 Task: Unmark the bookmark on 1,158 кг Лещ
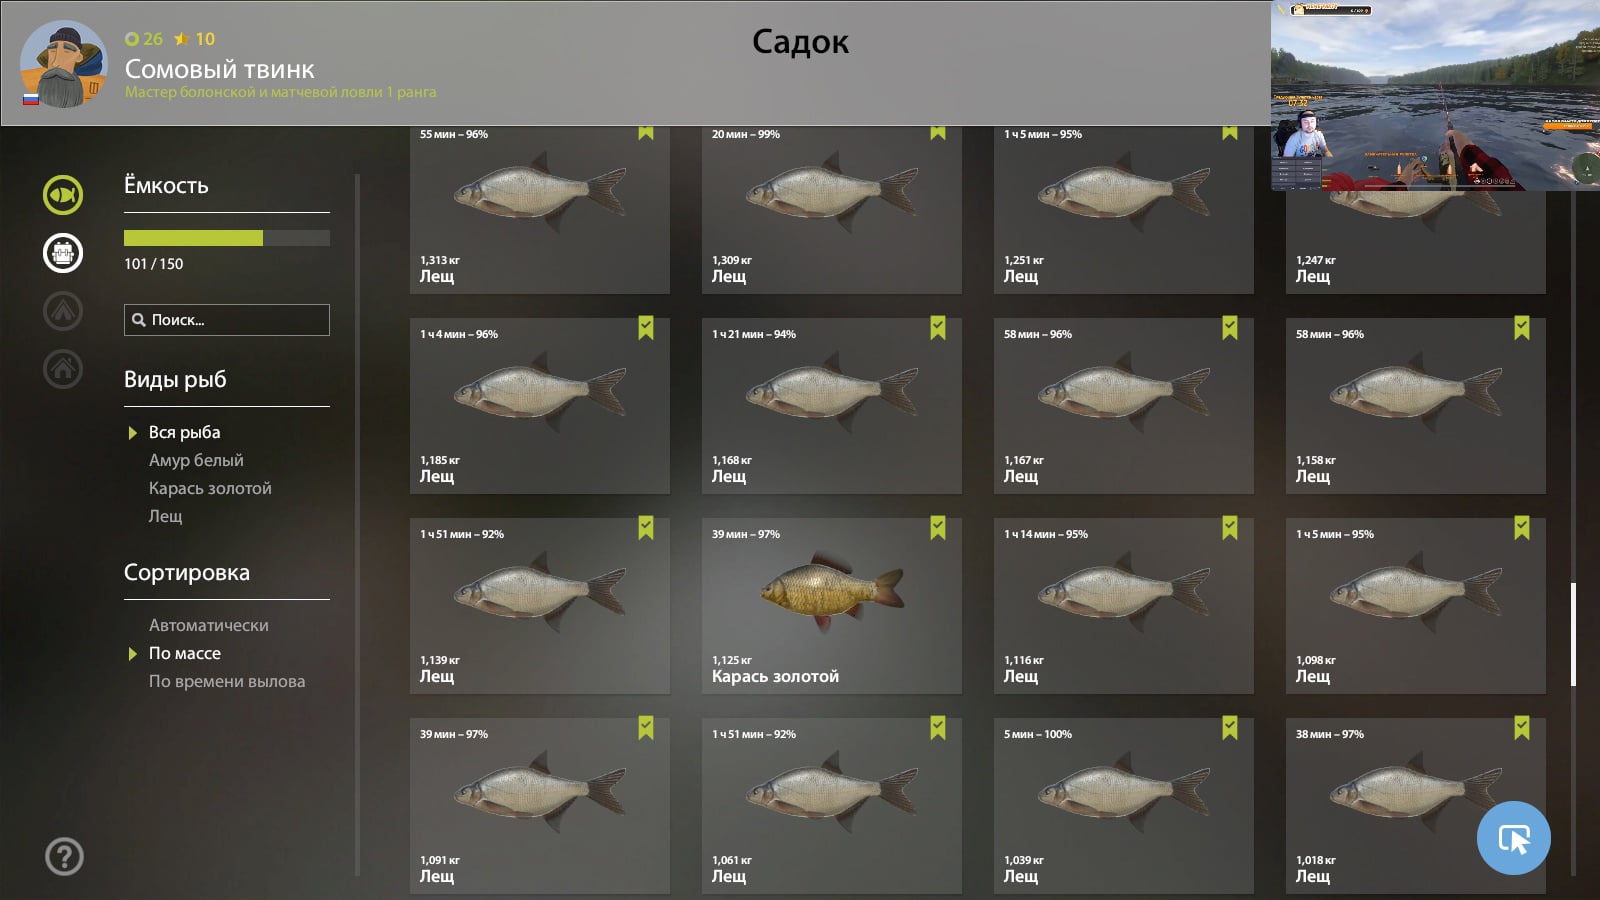[x=1522, y=328]
